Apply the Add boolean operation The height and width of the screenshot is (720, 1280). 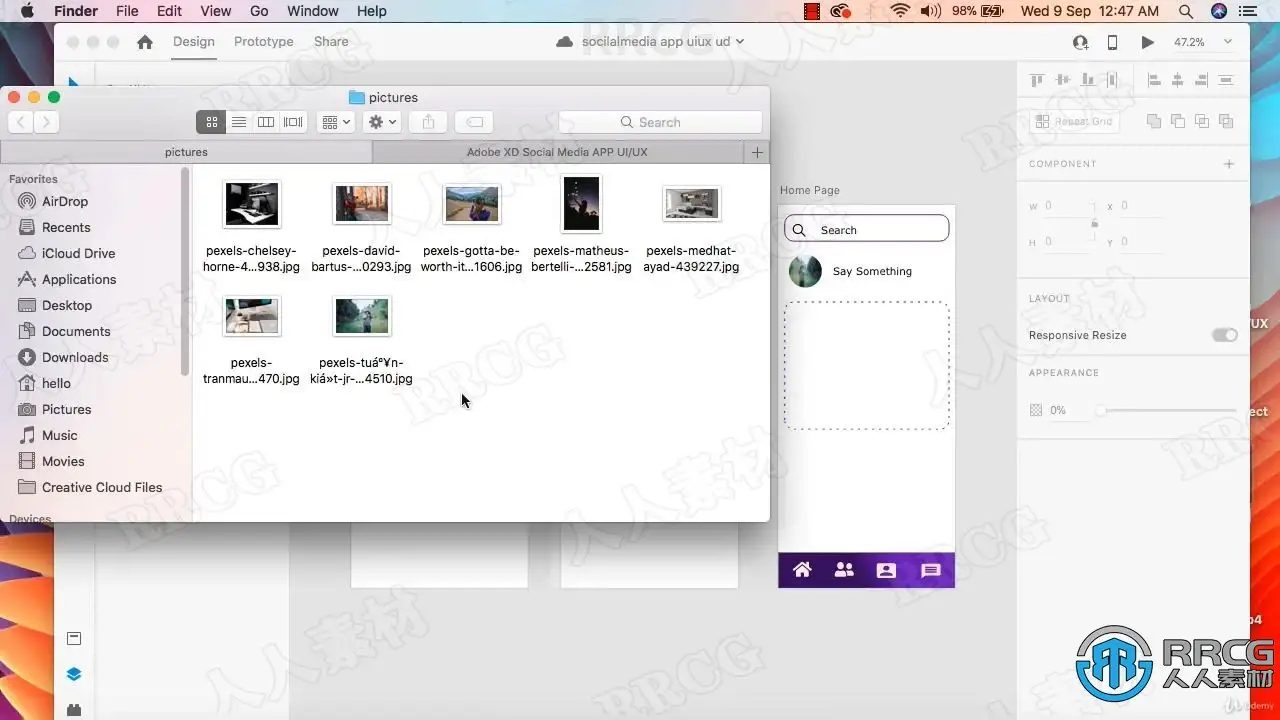point(1154,121)
